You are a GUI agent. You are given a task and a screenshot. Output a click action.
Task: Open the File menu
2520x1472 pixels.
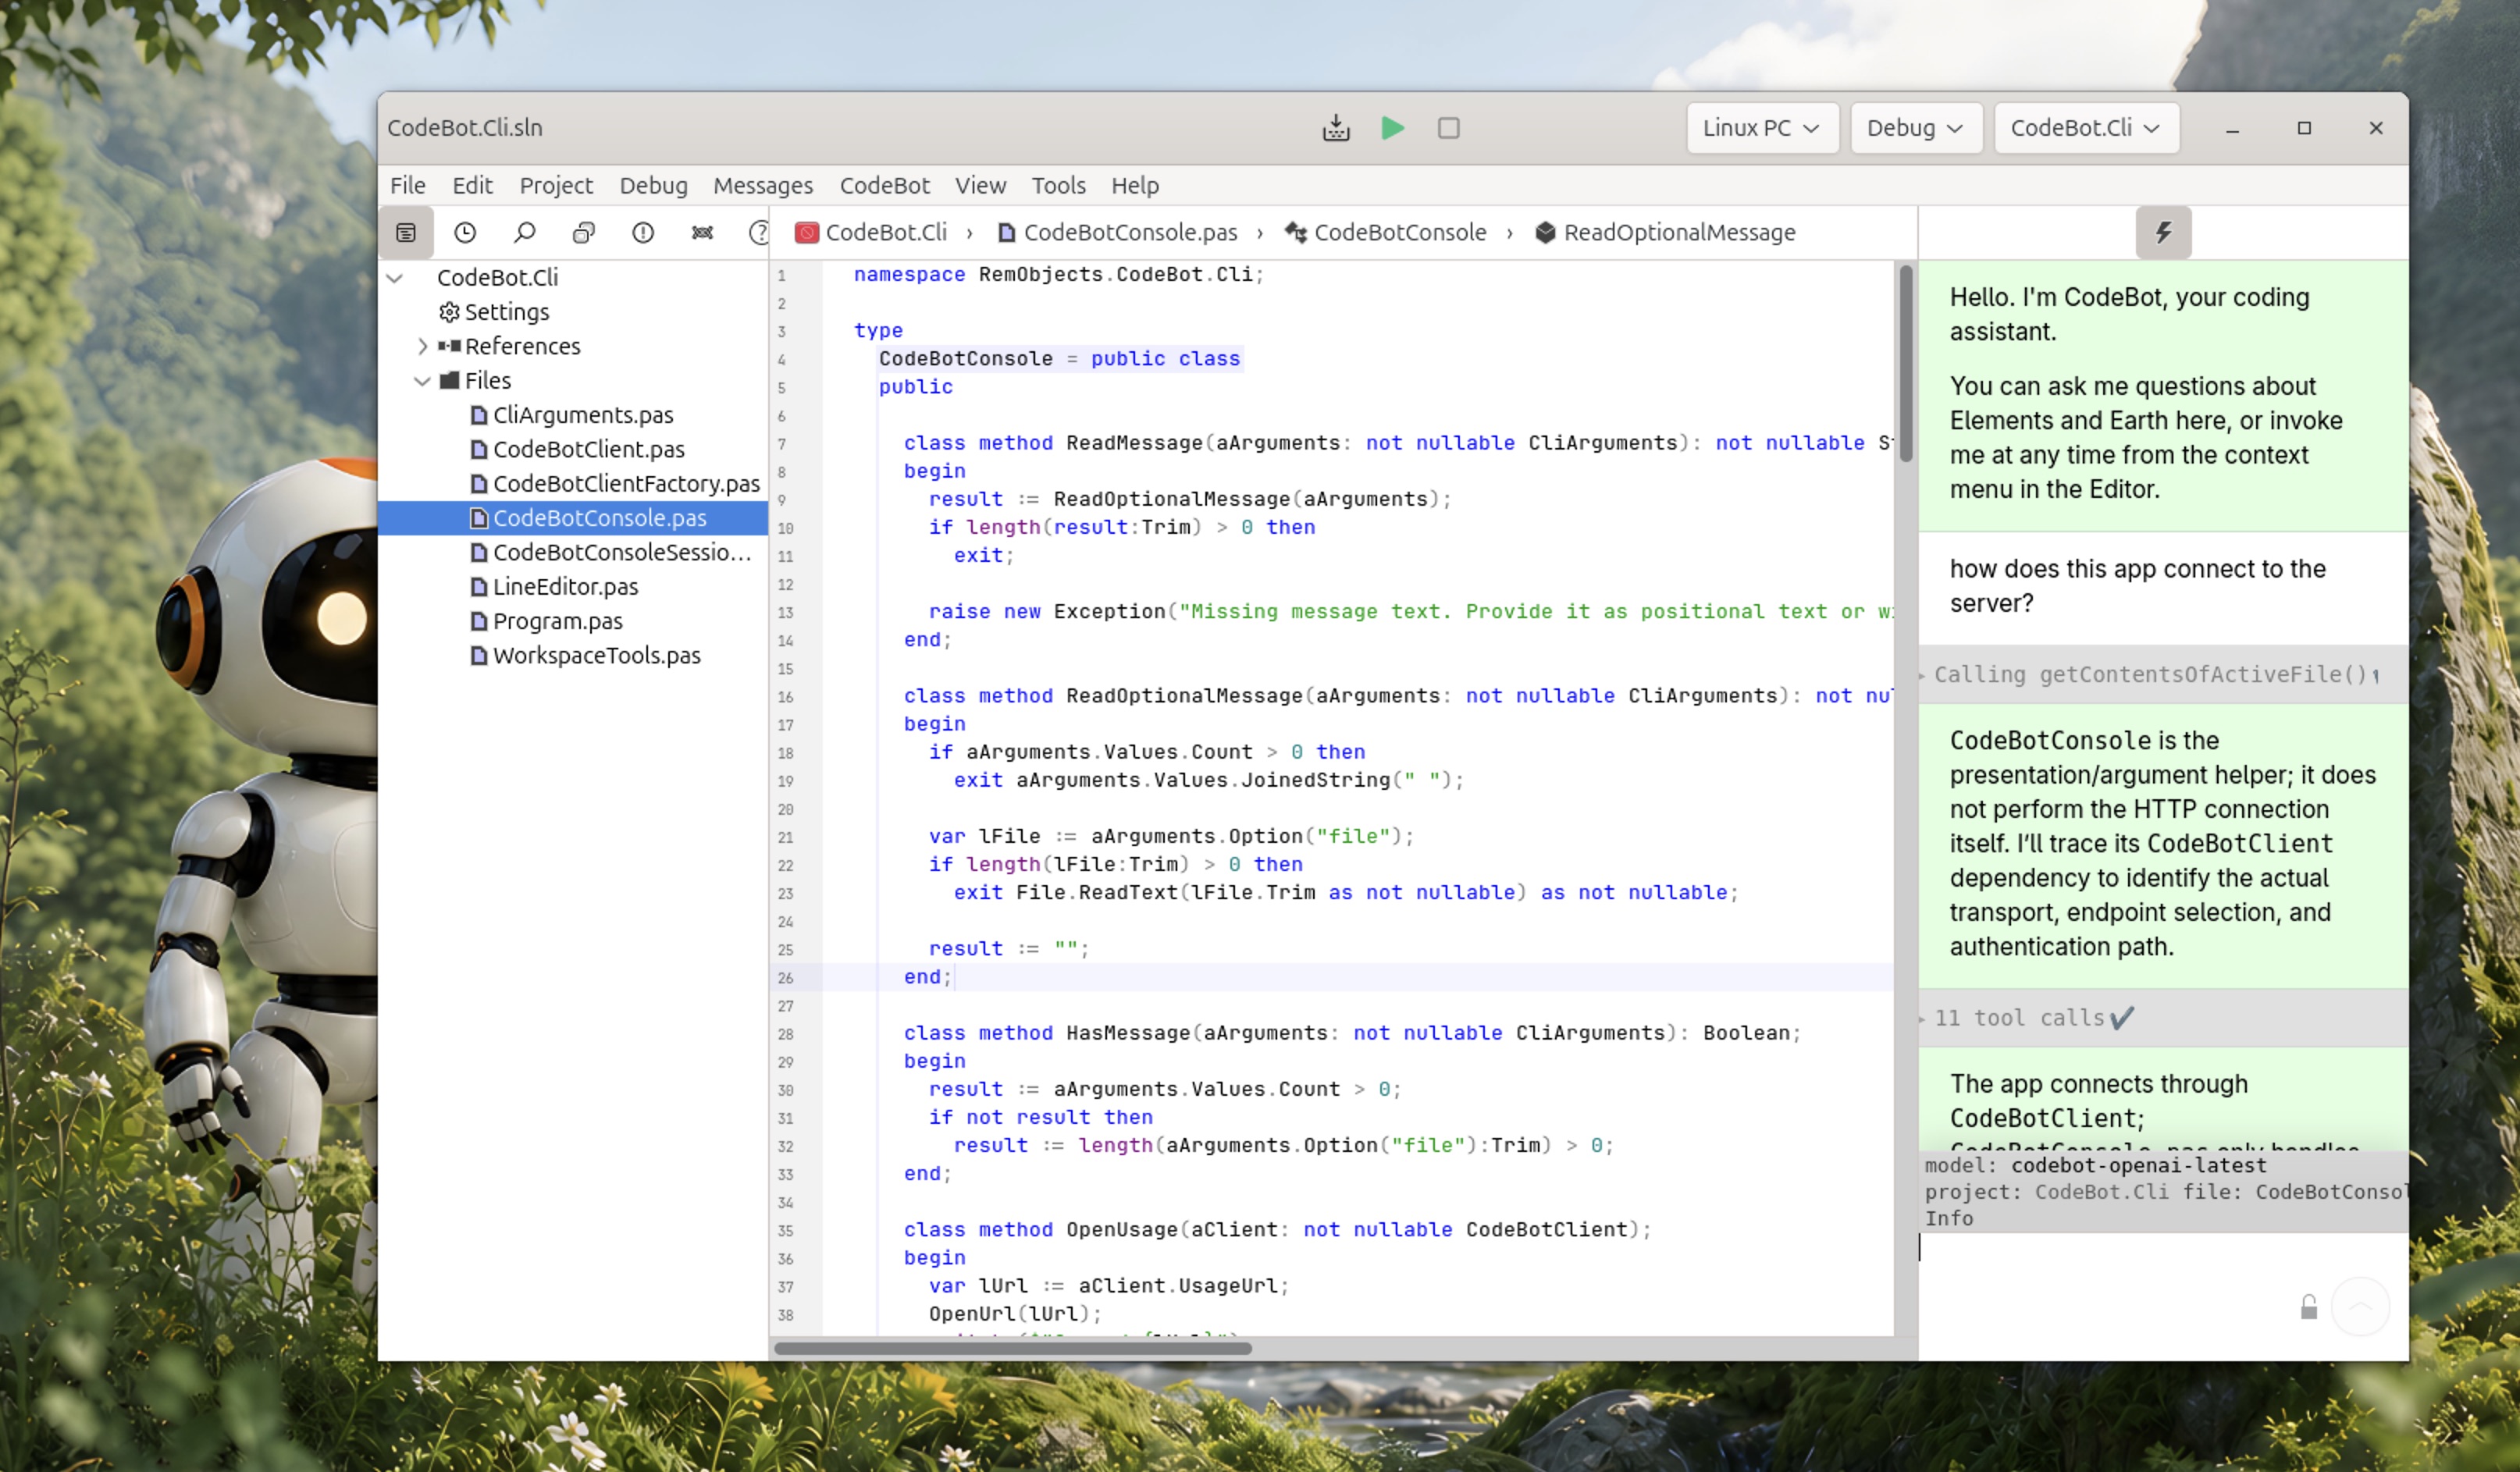[407, 185]
